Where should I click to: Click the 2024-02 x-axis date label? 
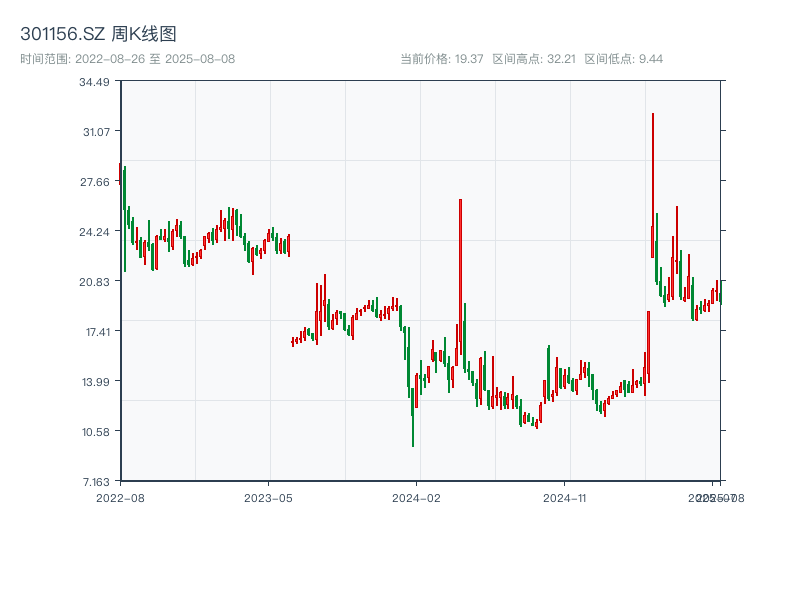[417, 497]
